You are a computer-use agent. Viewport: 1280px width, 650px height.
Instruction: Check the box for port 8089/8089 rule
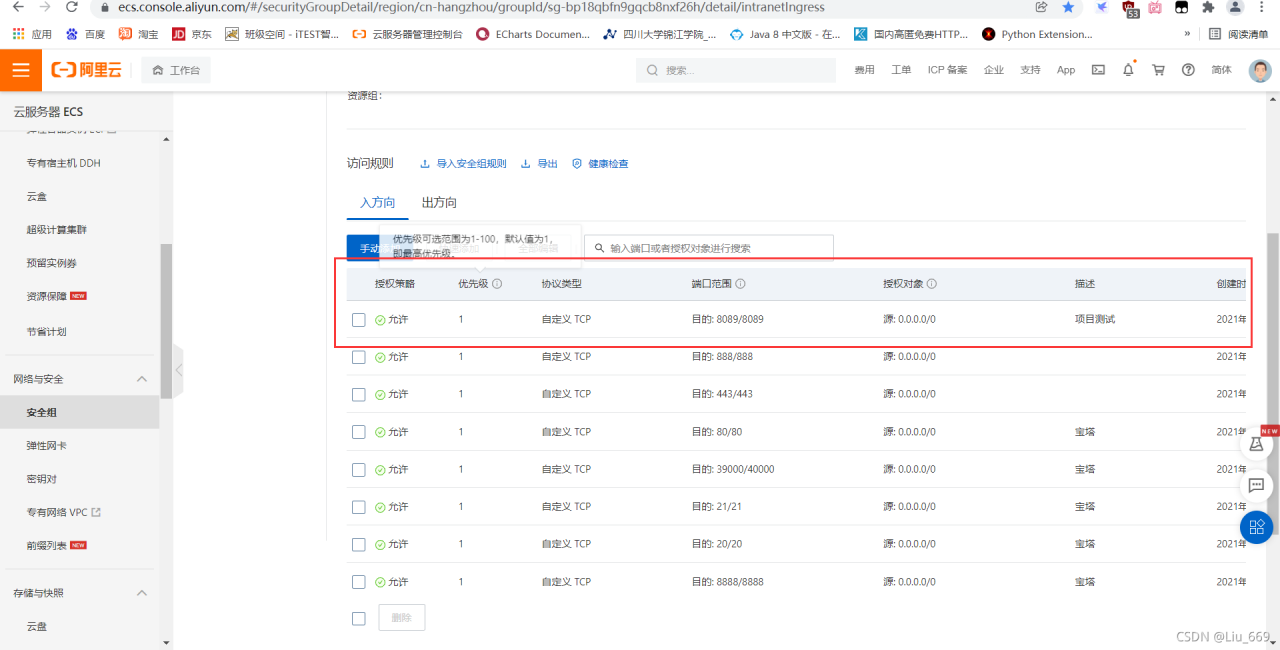pos(359,320)
